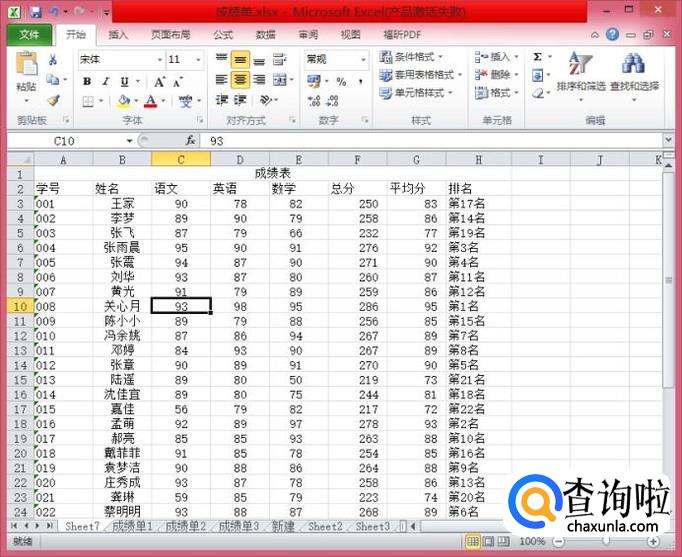This screenshot has width=682, height=557.
Task: Open the font size dropdown showing 11
Action: 198,60
